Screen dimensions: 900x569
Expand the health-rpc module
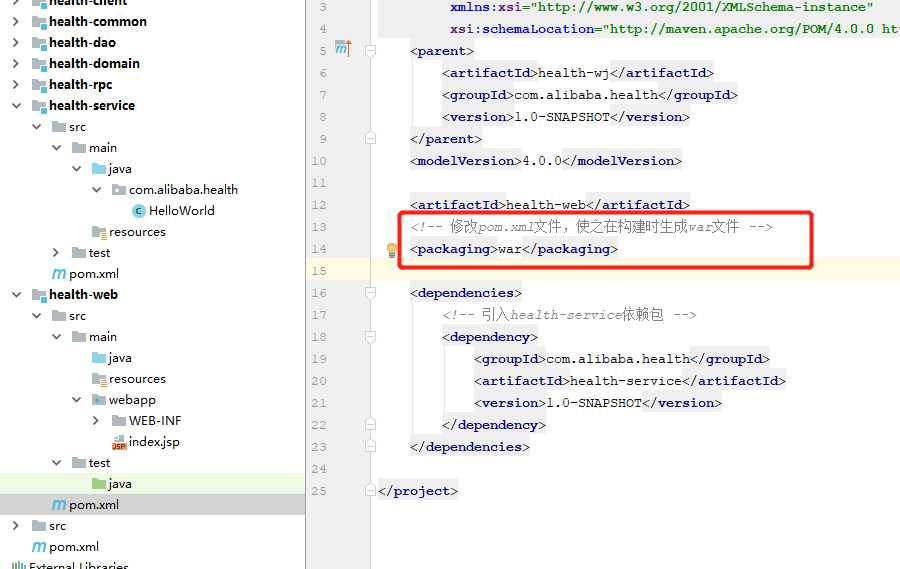15,84
